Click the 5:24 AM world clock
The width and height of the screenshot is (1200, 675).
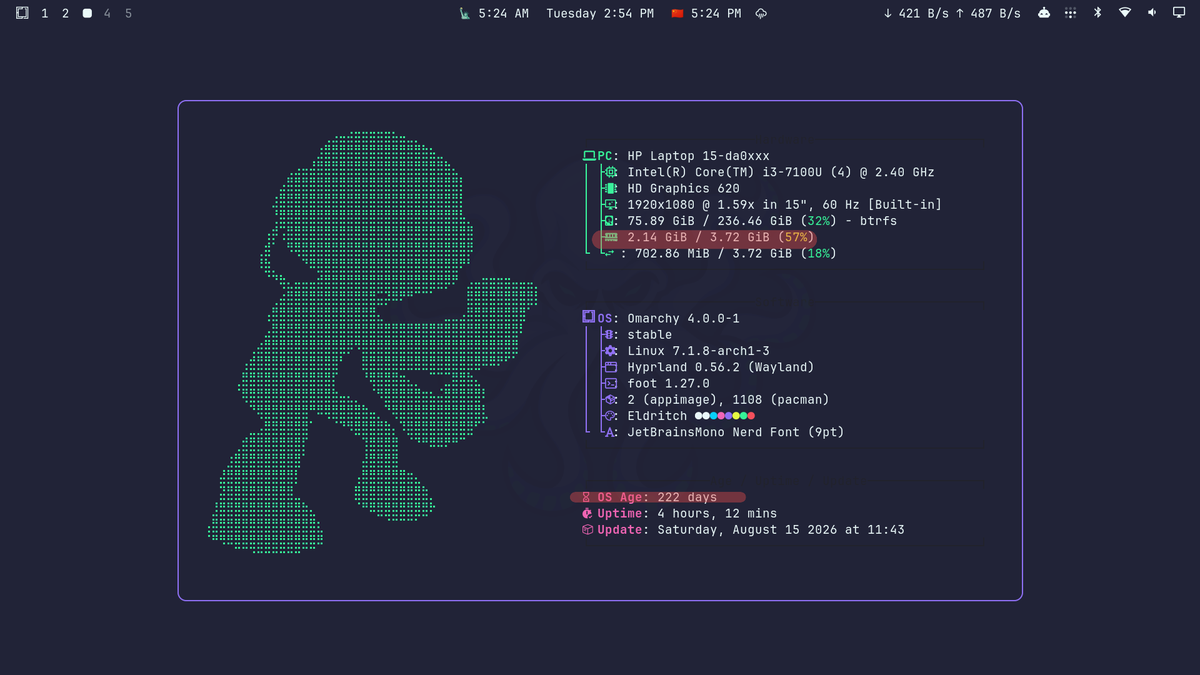click(503, 13)
